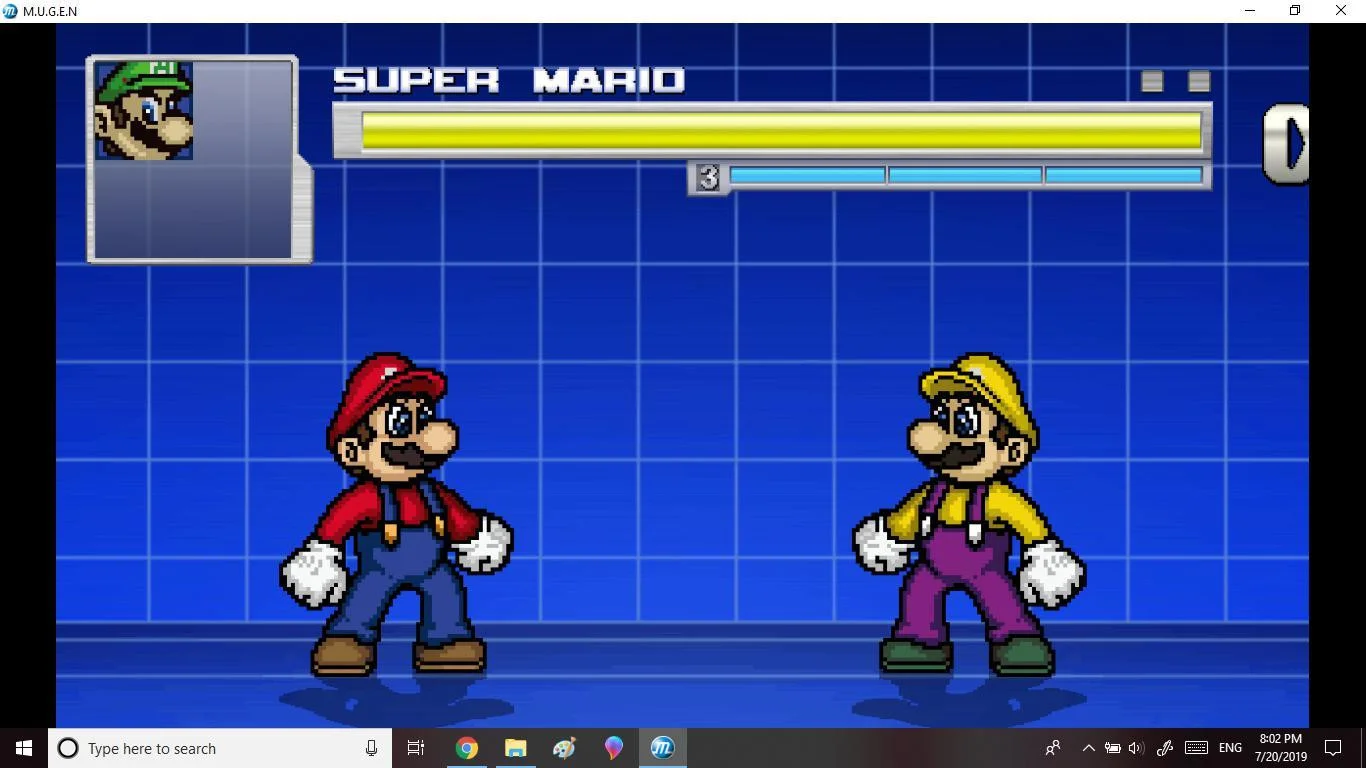Viewport: 1366px width, 768px height.
Task: Open the volume control icon
Action: (1135, 748)
